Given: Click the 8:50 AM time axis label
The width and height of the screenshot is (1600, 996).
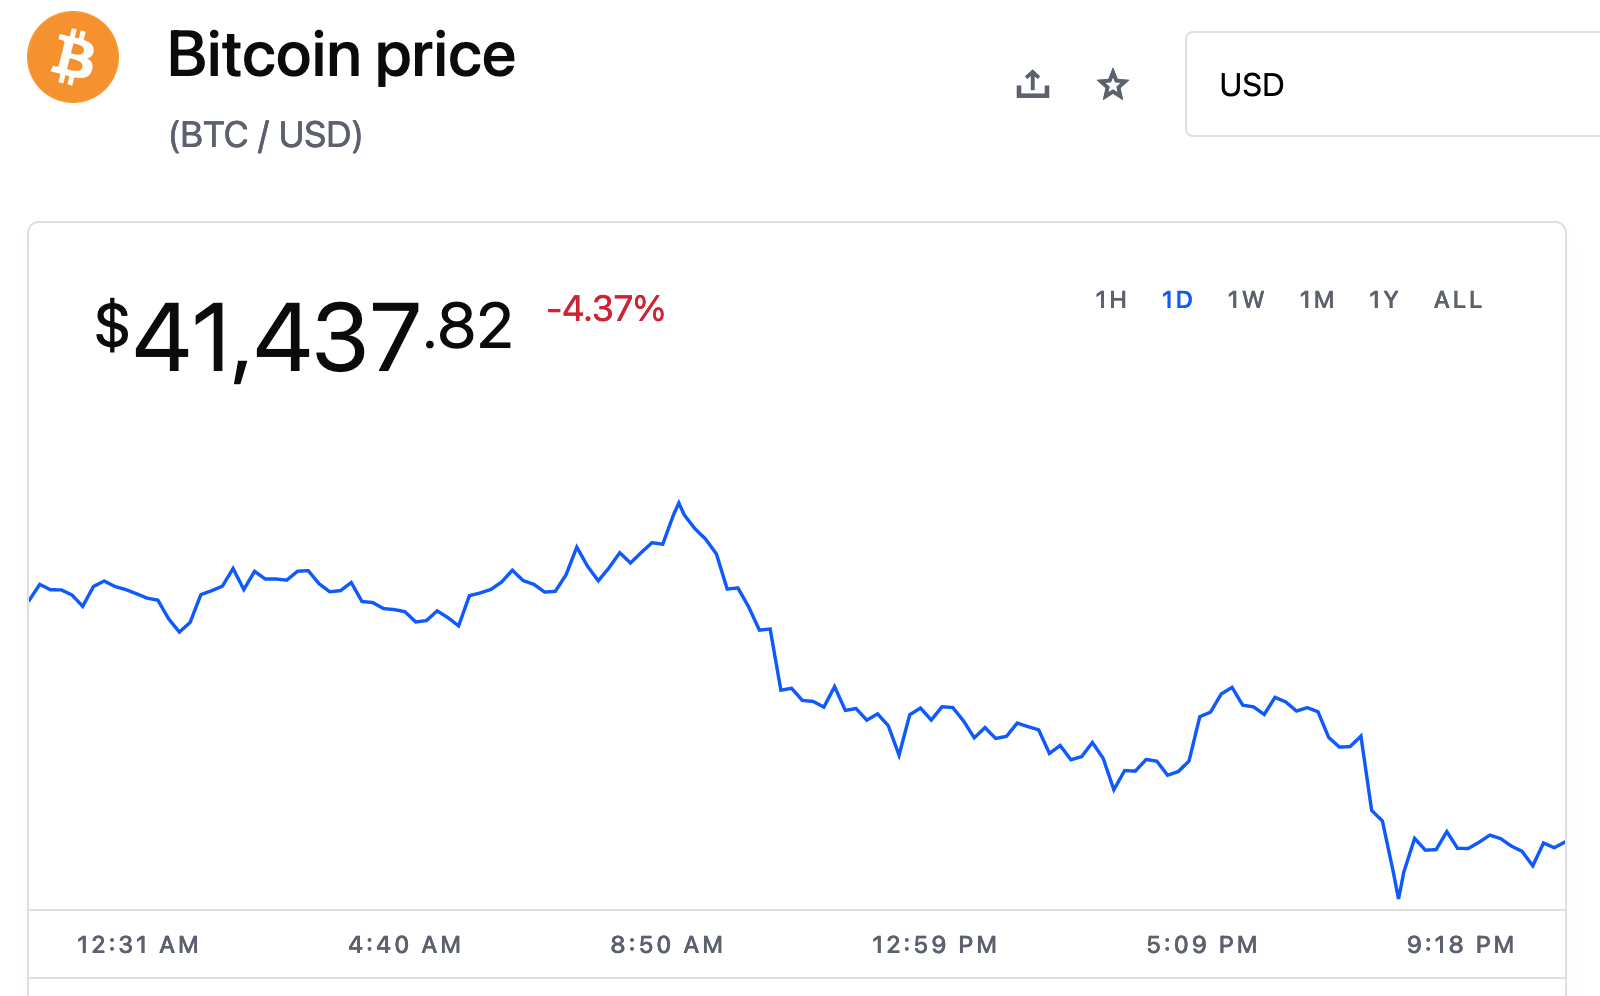Looking at the screenshot, I should (667, 945).
